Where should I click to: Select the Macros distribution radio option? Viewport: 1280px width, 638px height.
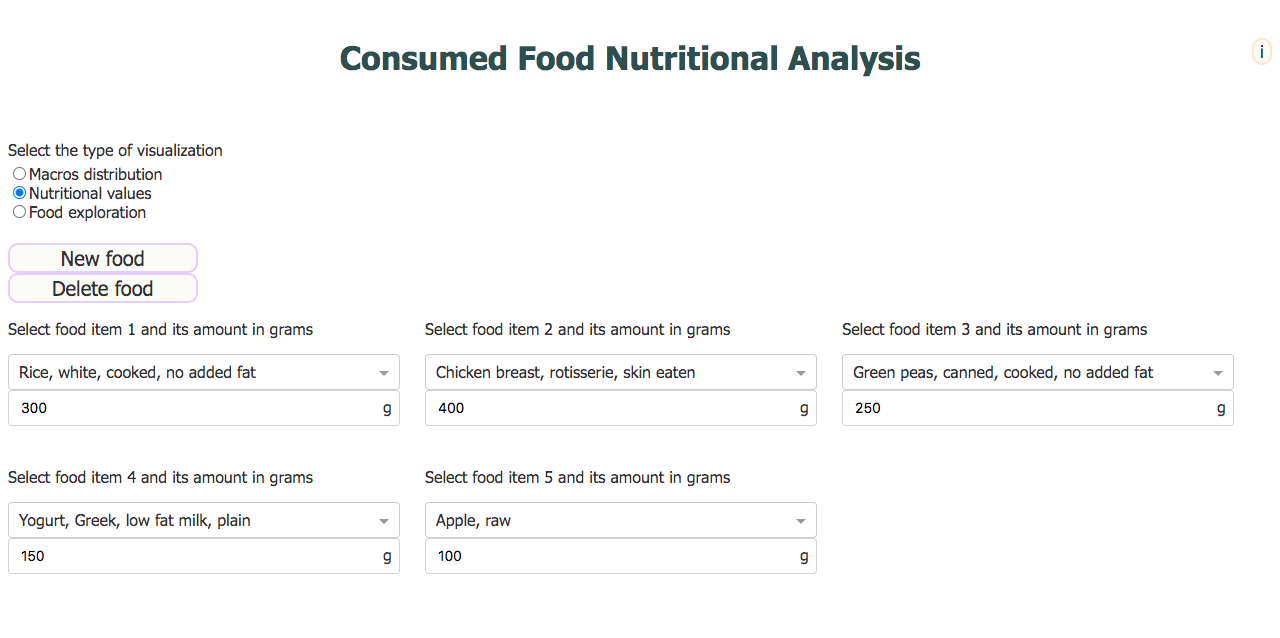(19, 174)
